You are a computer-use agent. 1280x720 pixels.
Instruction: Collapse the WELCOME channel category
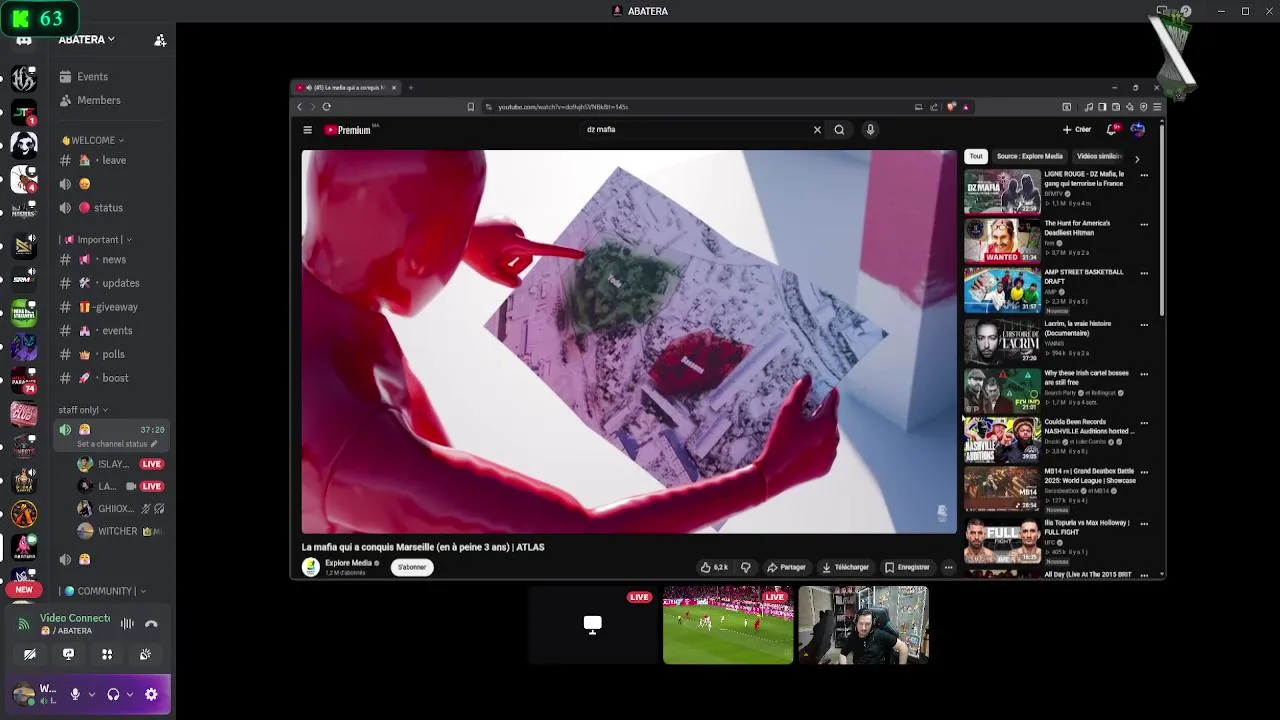[92, 140]
